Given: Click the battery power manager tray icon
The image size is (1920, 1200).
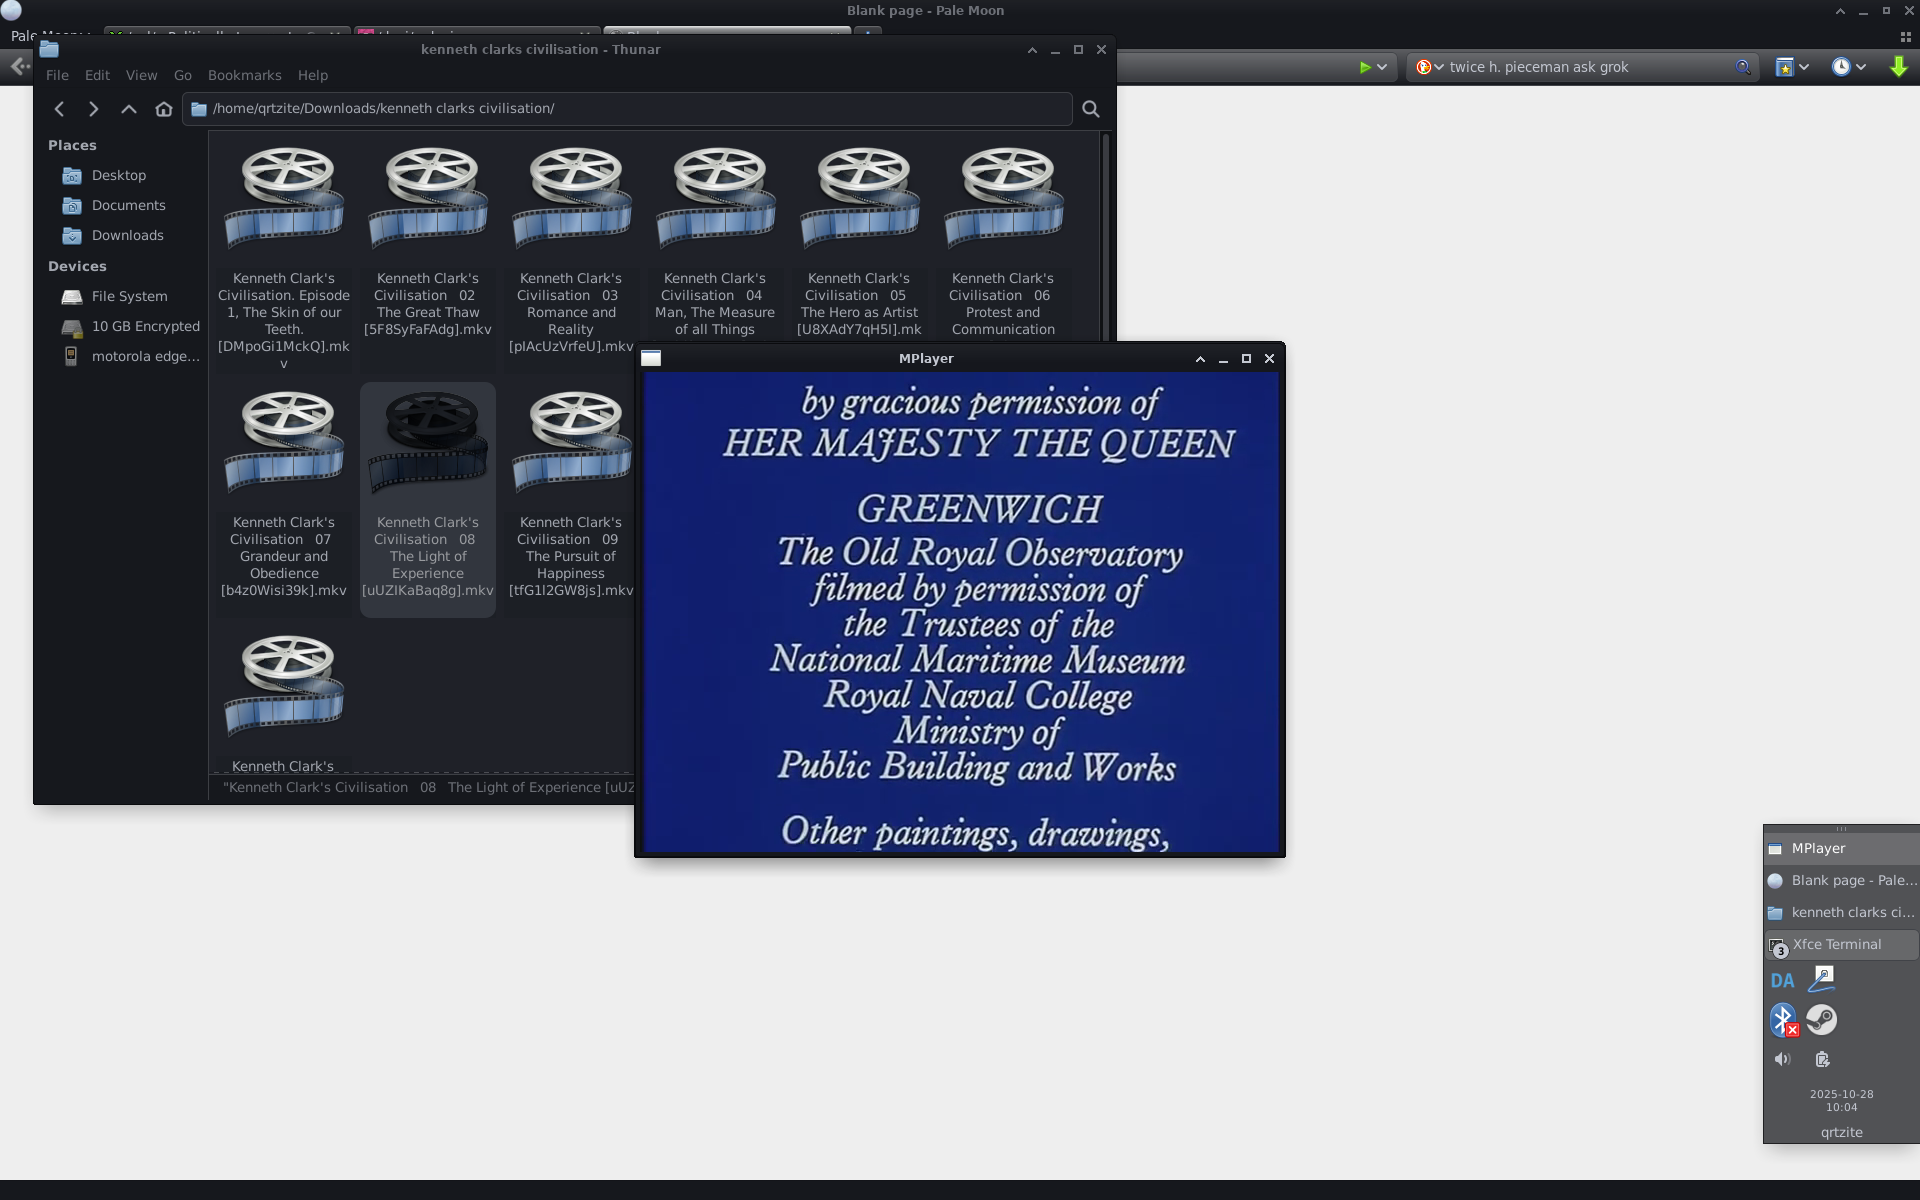Looking at the screenshot, I should click(1822, 1059).
